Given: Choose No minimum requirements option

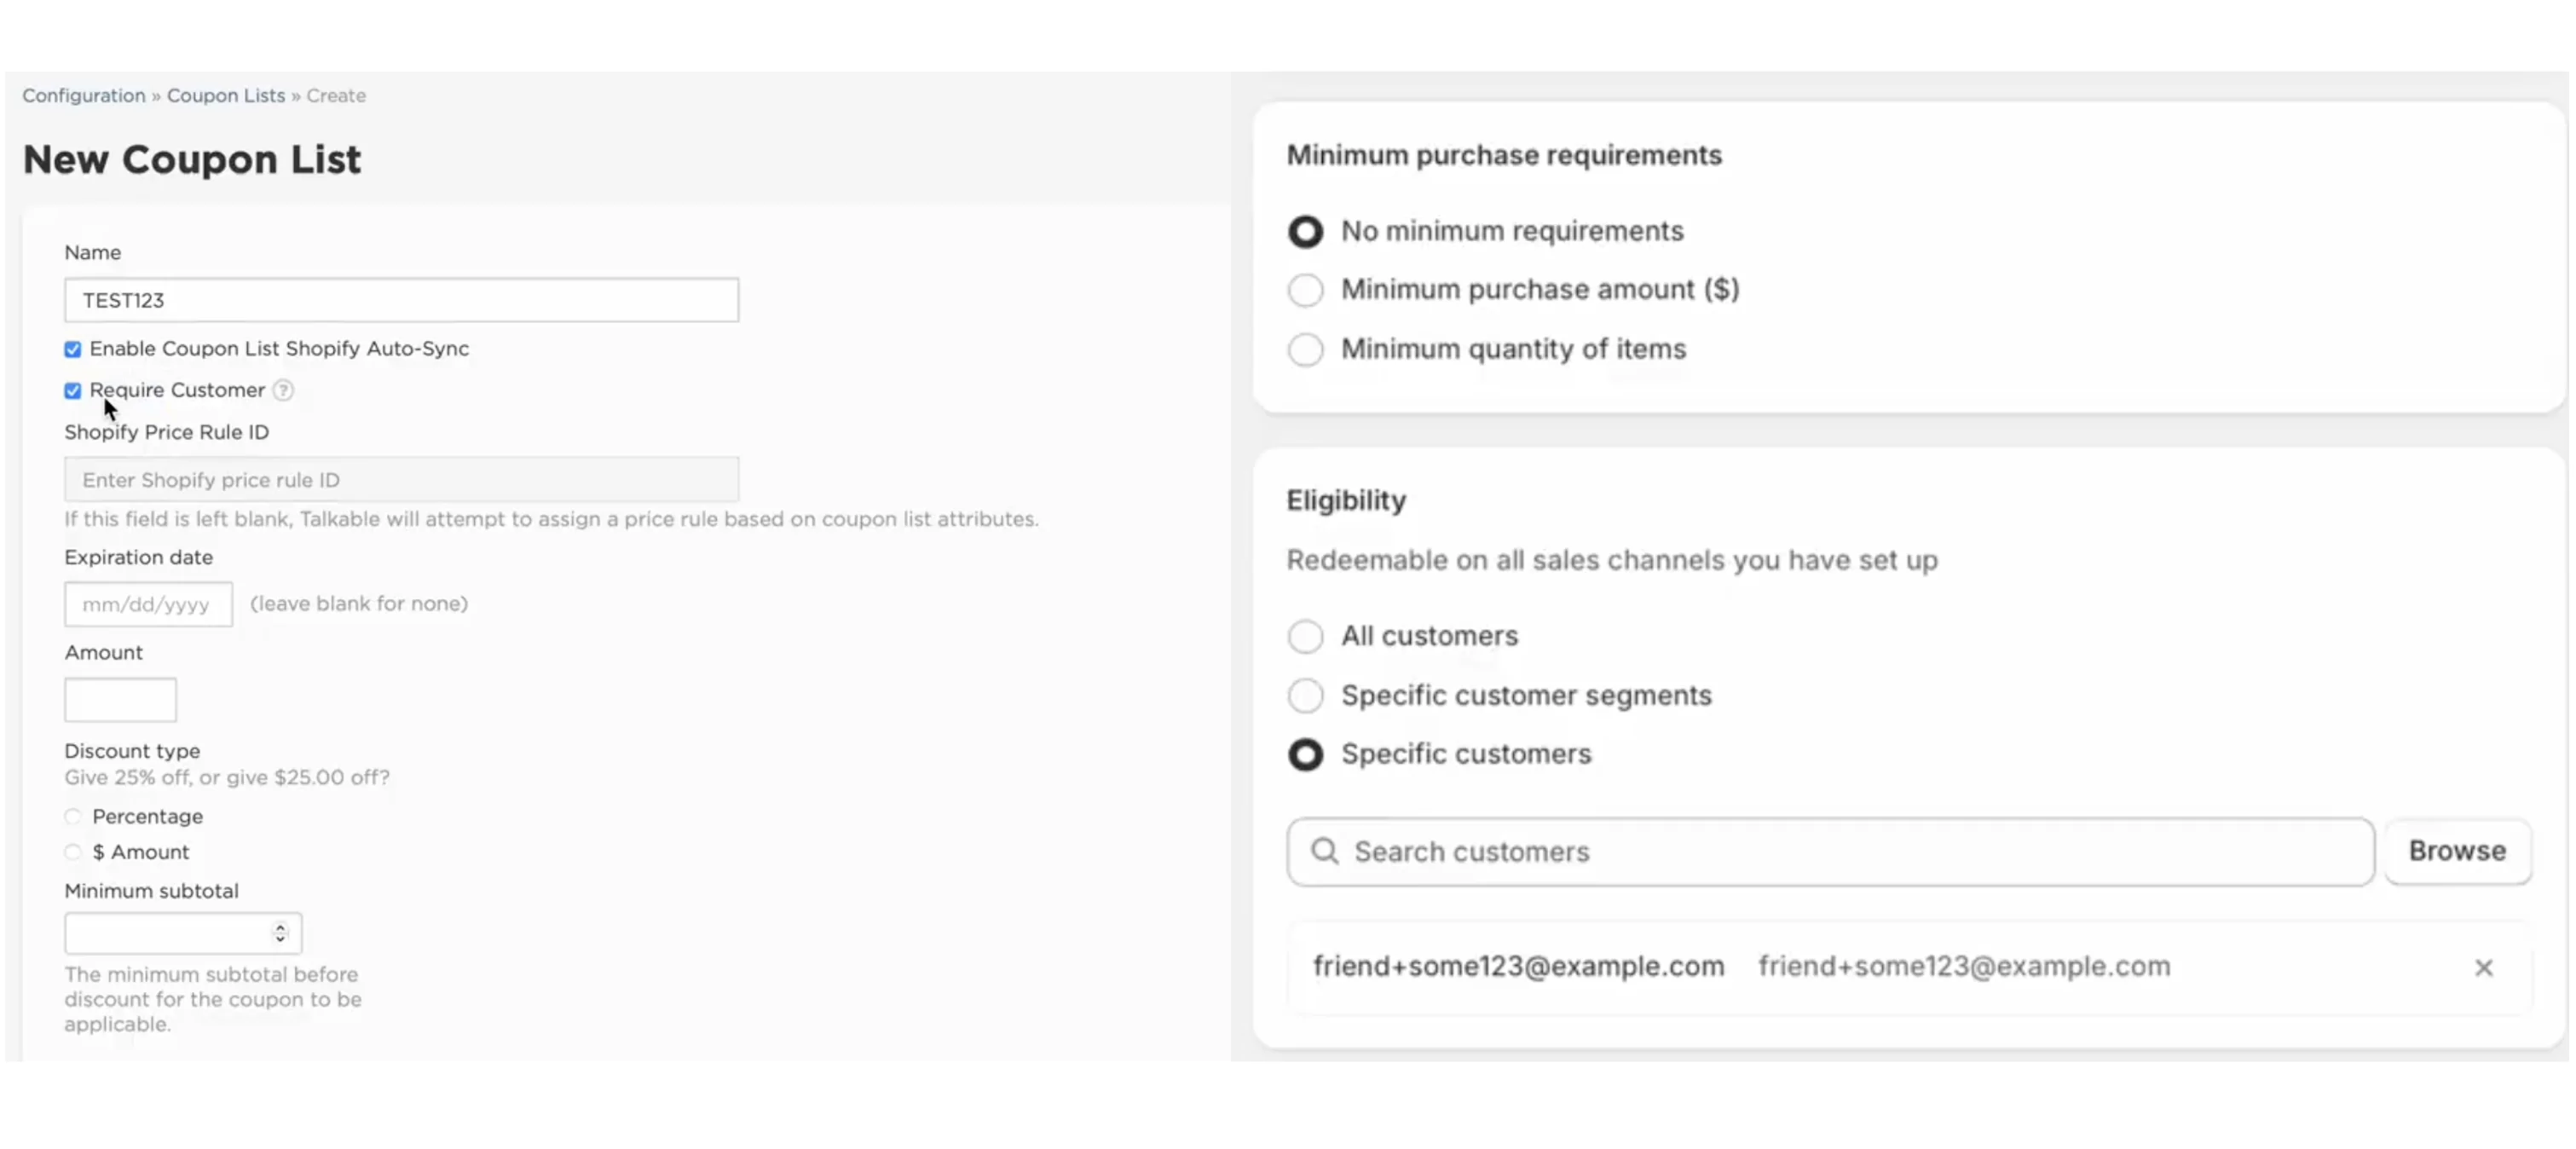Looking at the screenshot, I should [1305, 232].
